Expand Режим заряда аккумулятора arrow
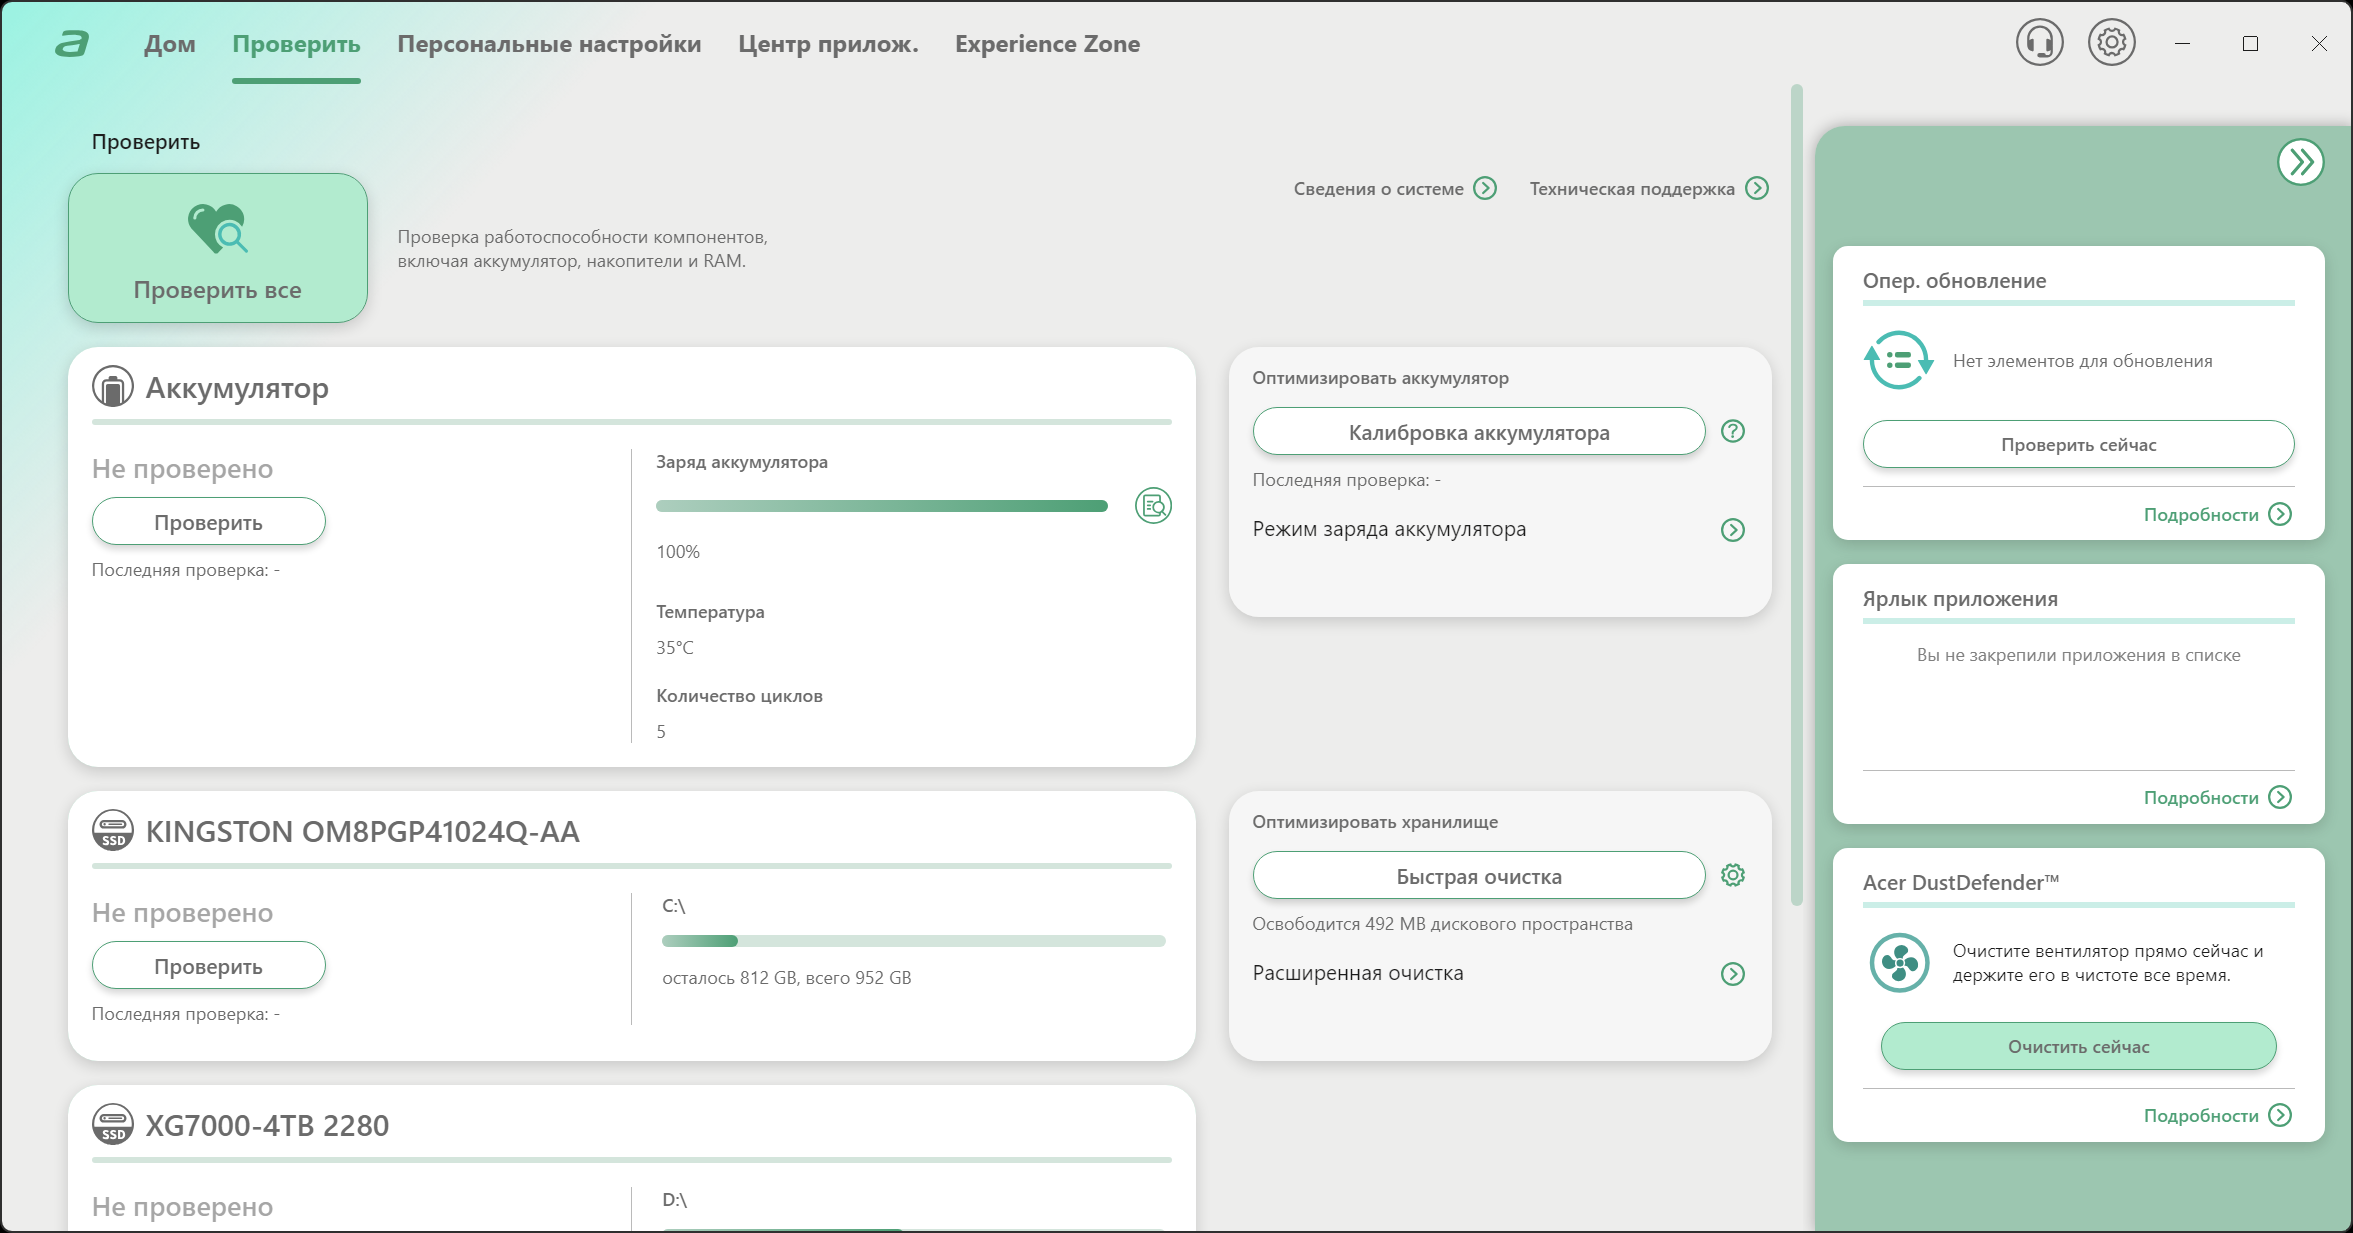The image size is (2353, 1233). [x=1732, y=530]
